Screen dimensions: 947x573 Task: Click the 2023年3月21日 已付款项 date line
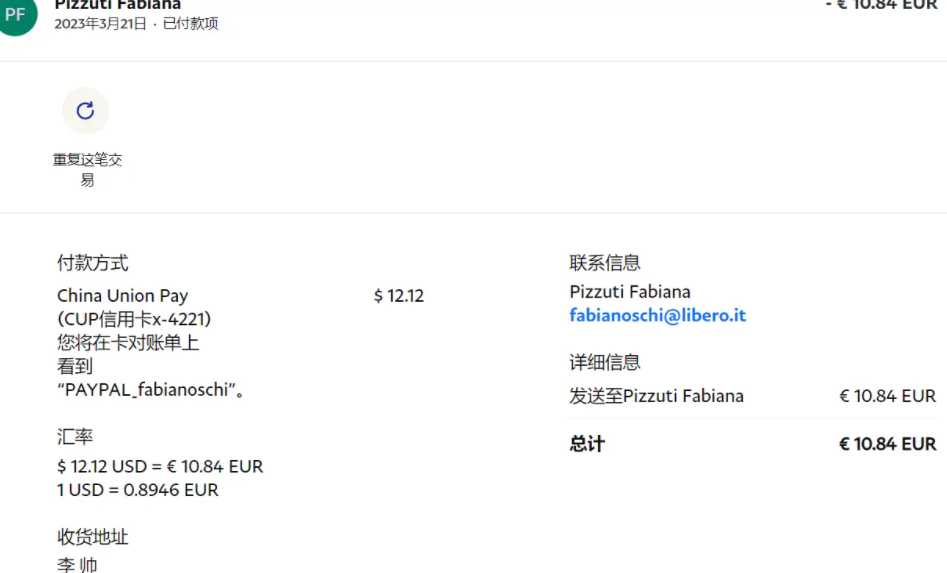[x=136, y=24]
